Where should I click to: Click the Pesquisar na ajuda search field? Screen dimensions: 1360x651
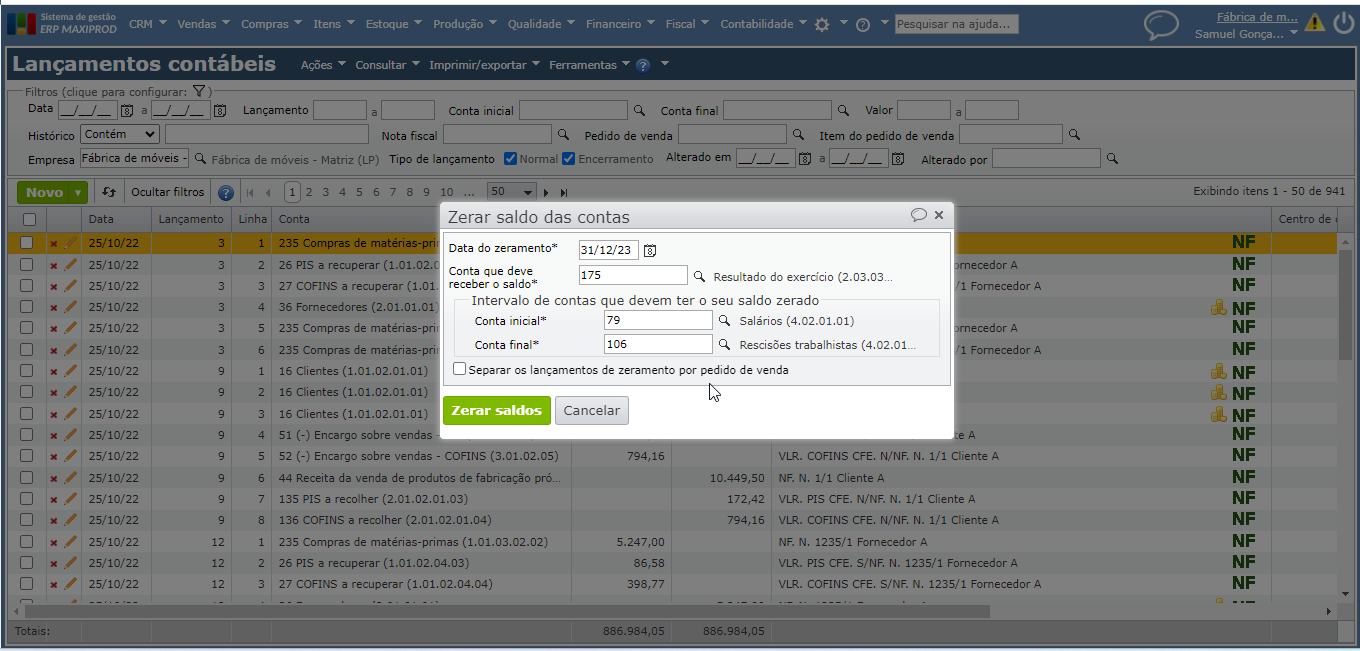pyautogui.click(x=956, y=24)
